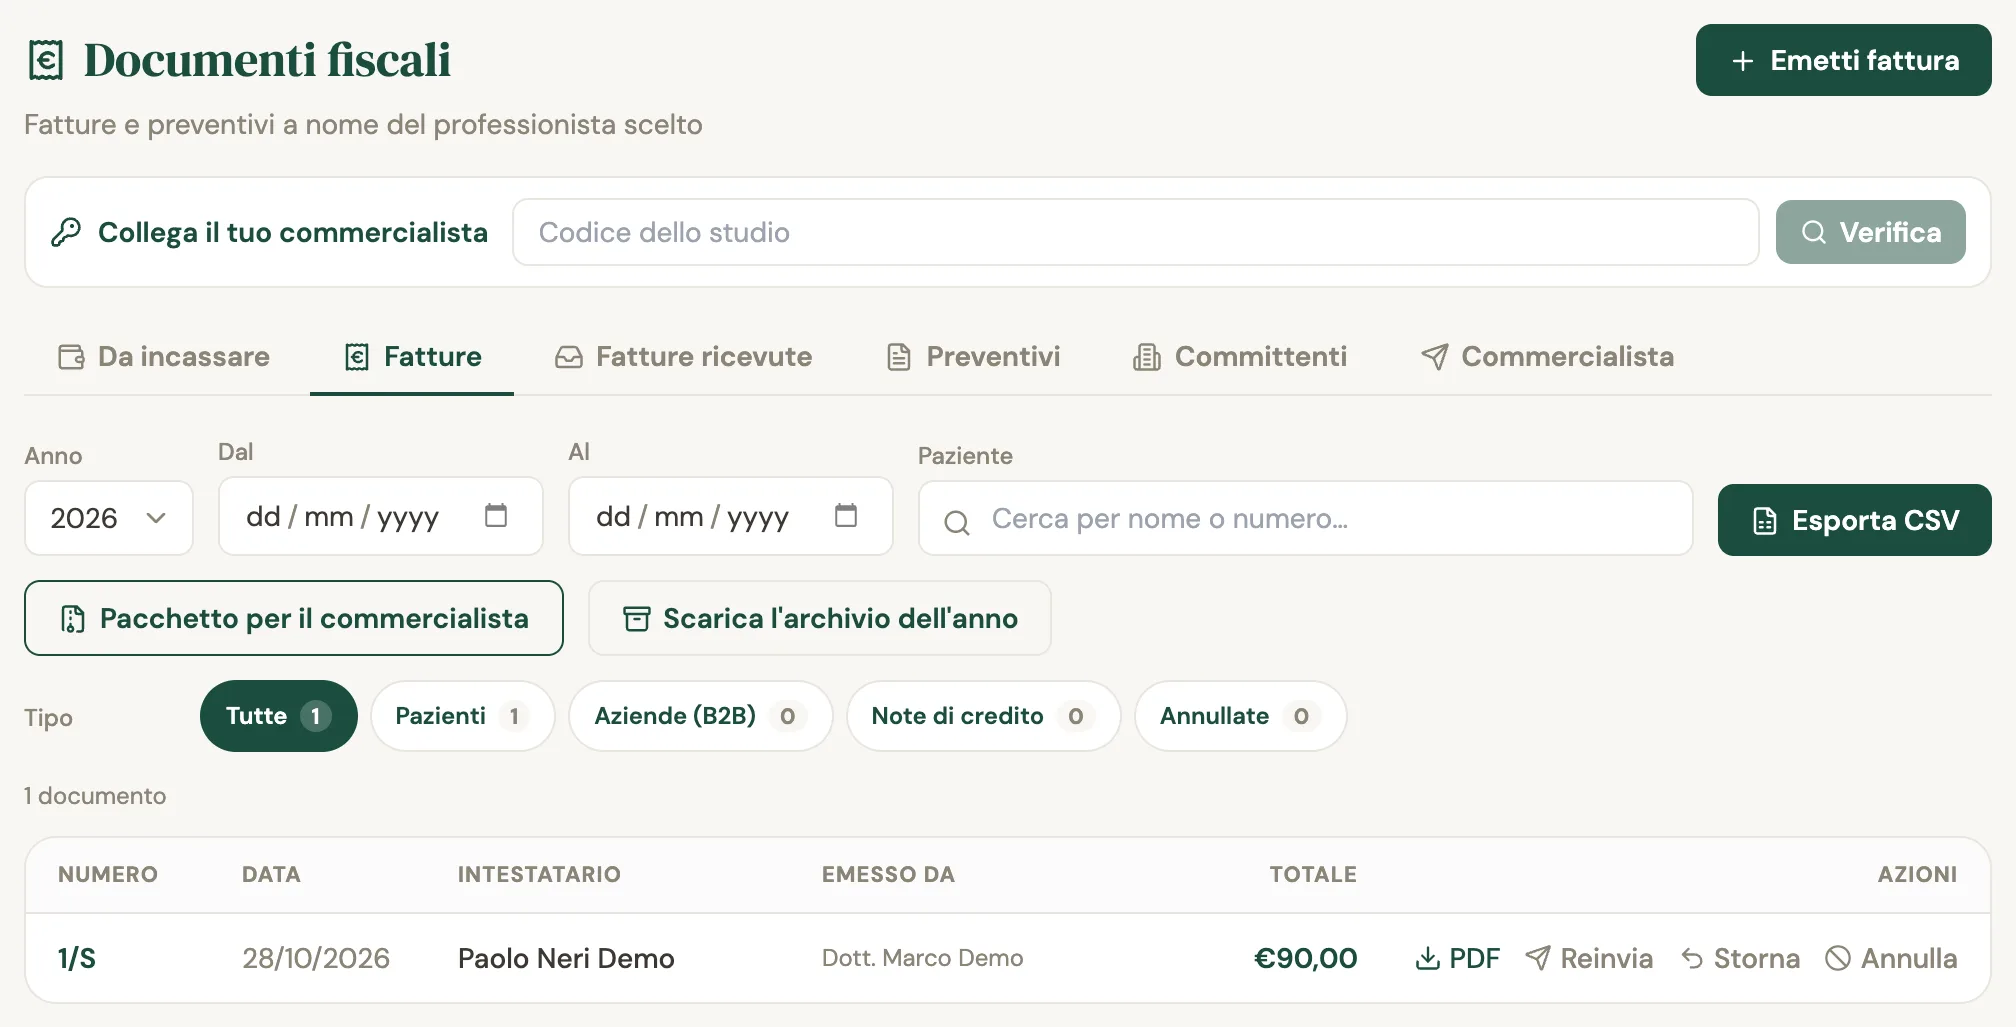This screenshot has height=1027, width=2016.
Task: Open the Fatture ricevute tab
Action: point(684,357)
